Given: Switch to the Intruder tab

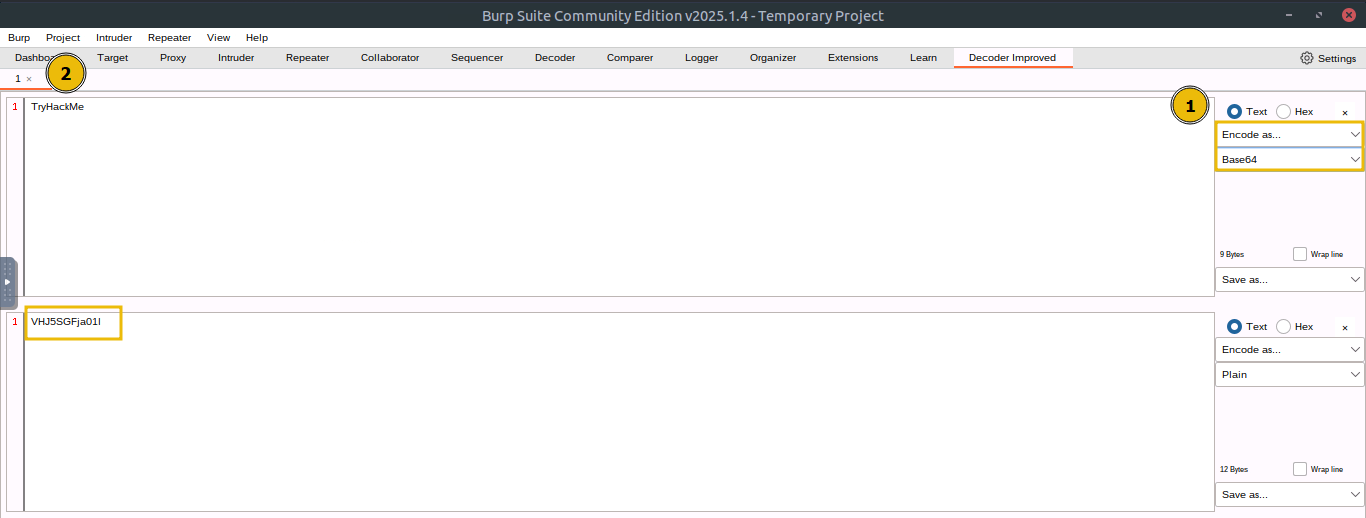Looking at the screenshot, I should point(236,58).
